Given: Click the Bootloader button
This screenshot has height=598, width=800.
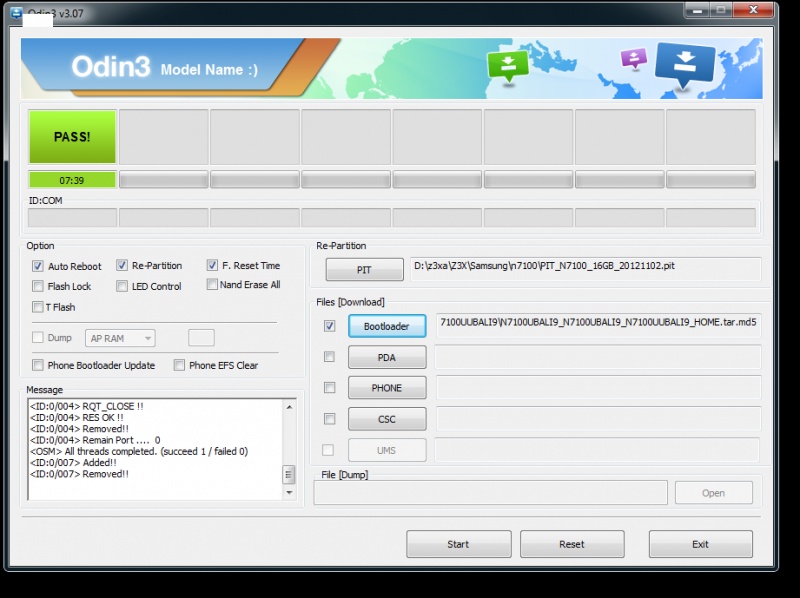Looking at the screenshot, I should tap(387, 326).
